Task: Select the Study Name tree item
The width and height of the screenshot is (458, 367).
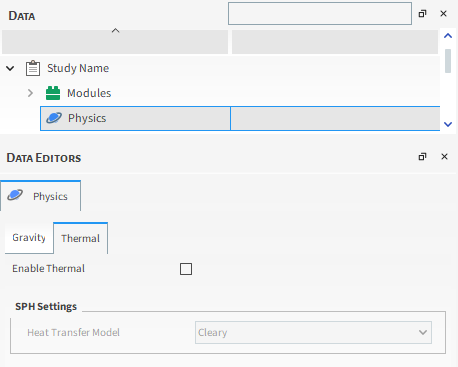Action: 78,68
